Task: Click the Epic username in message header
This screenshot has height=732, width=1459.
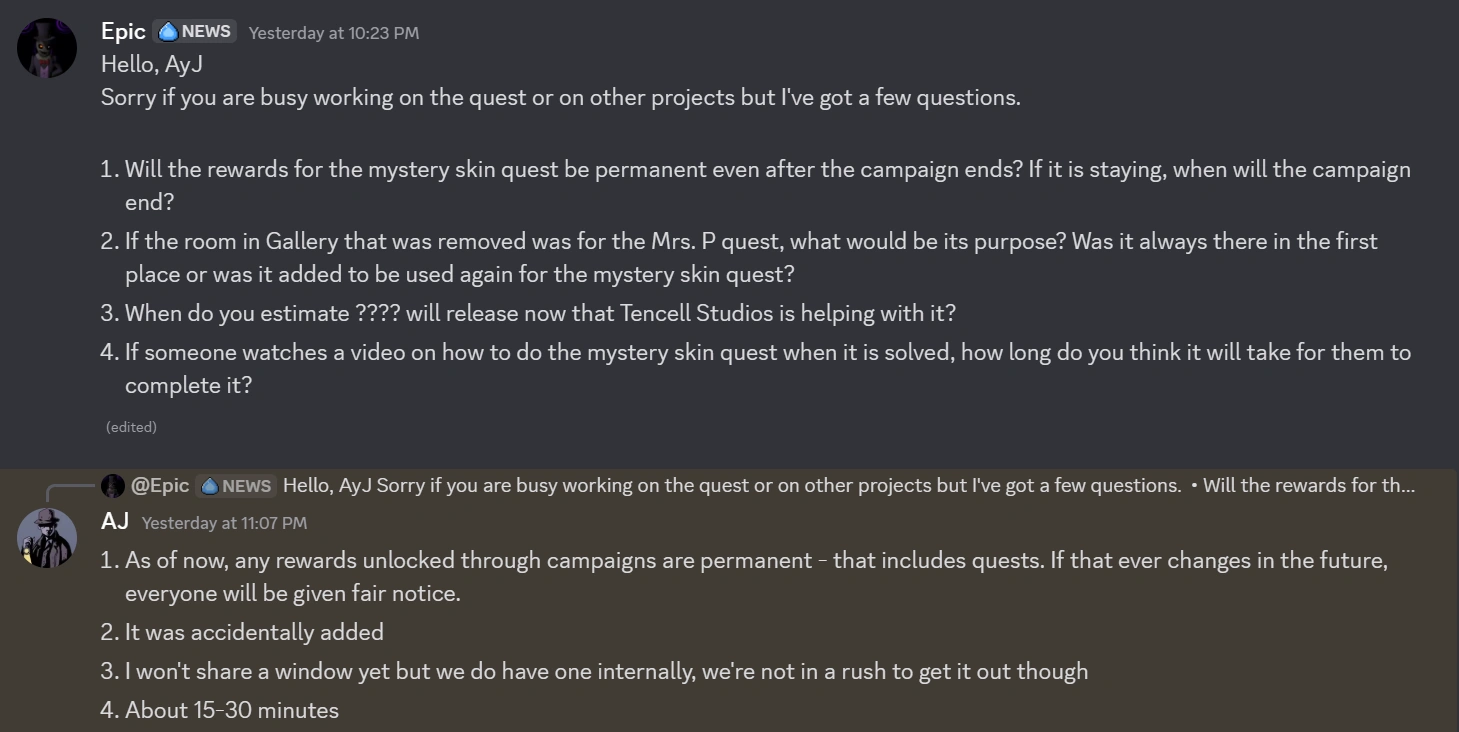Action: [x=123, y=32]
